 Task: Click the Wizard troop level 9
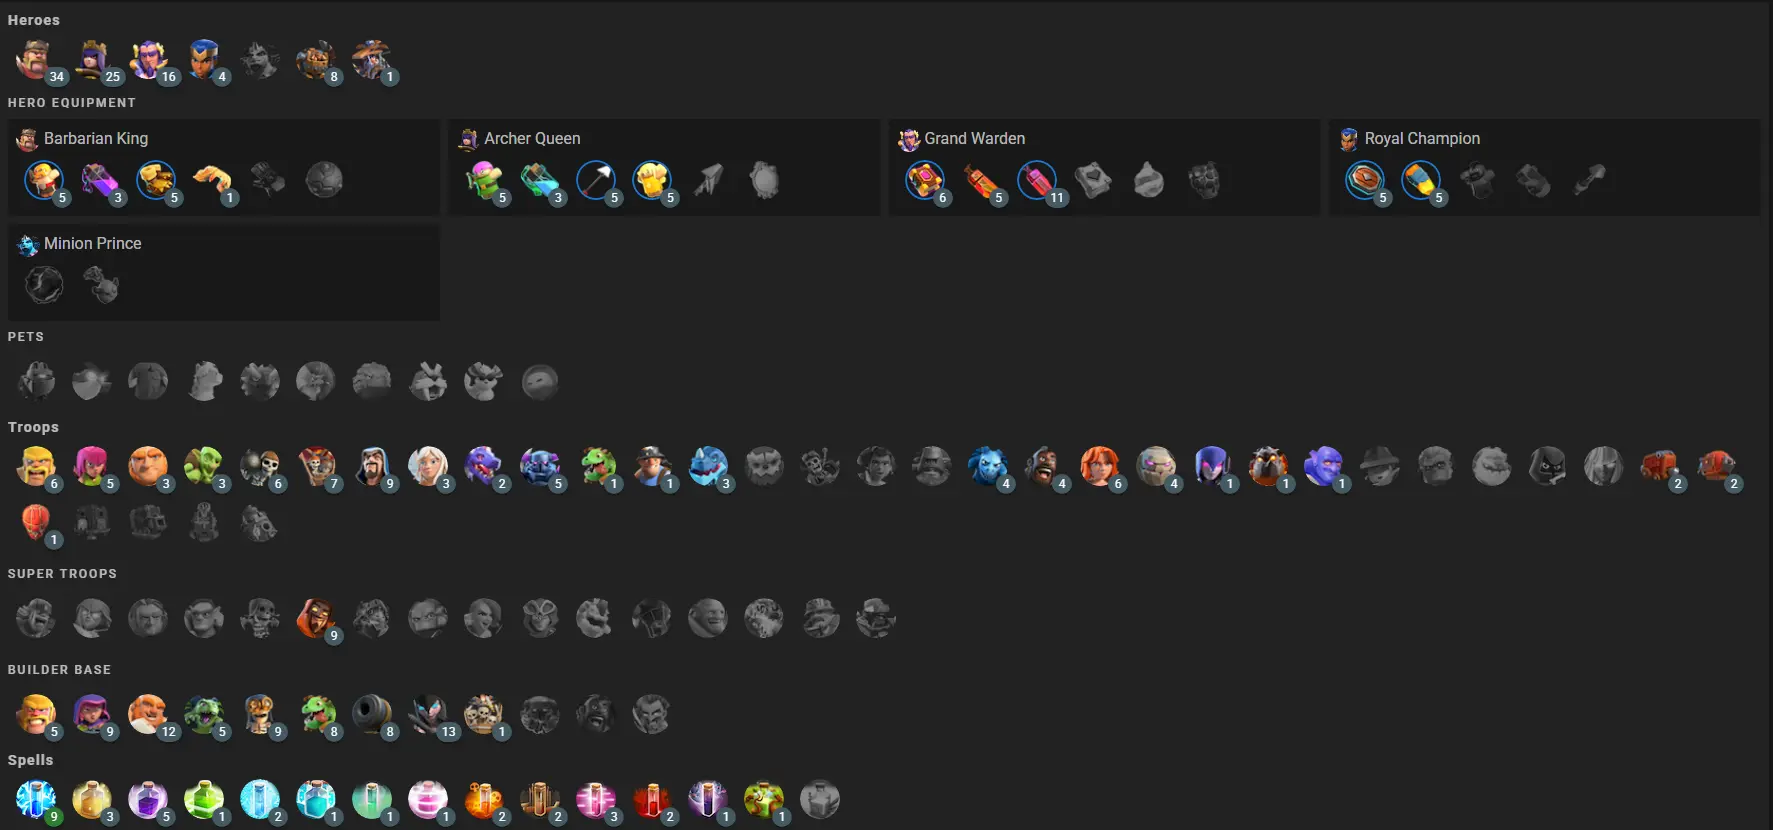[x=373, y=467]
